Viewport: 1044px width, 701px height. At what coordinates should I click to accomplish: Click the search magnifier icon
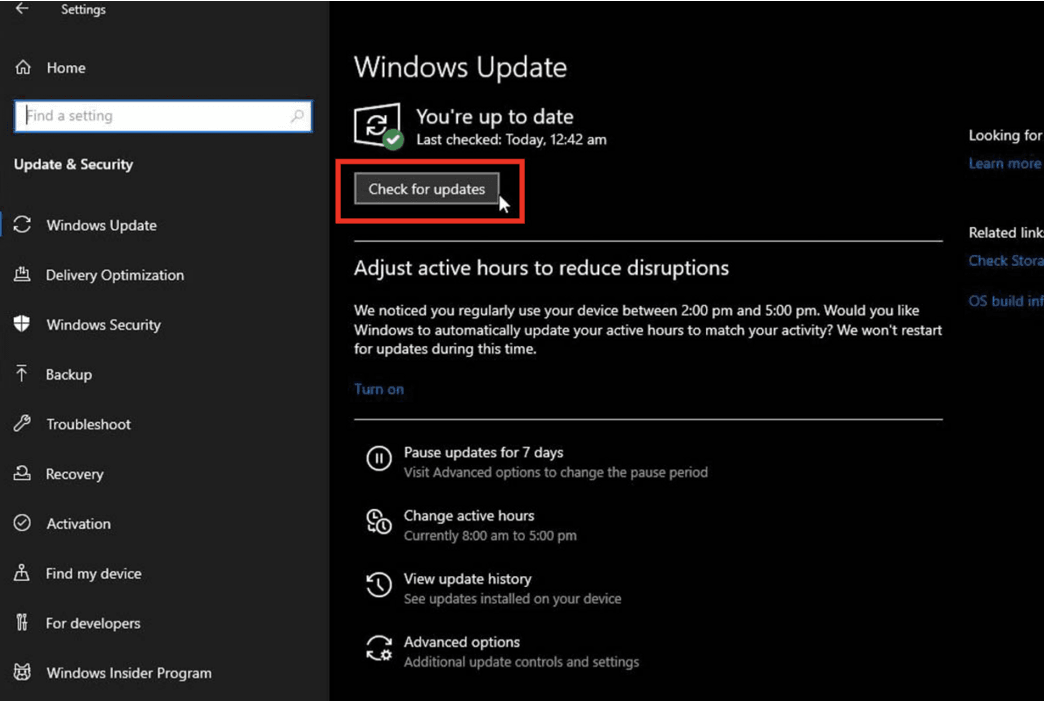click(x=297, y=116)
